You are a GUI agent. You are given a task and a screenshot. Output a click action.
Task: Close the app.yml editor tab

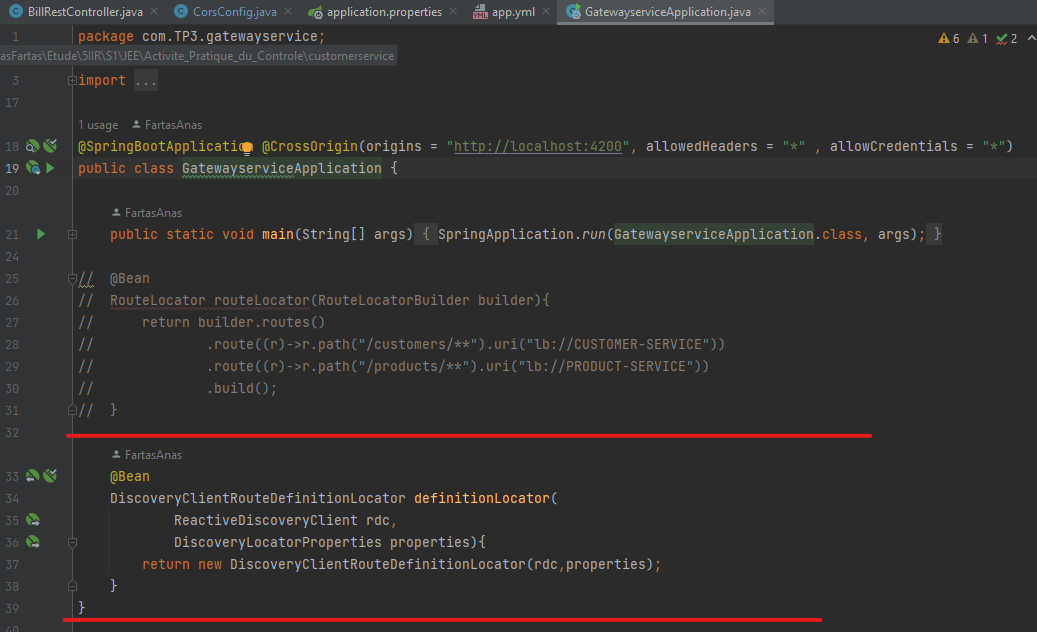coord(546,13)
